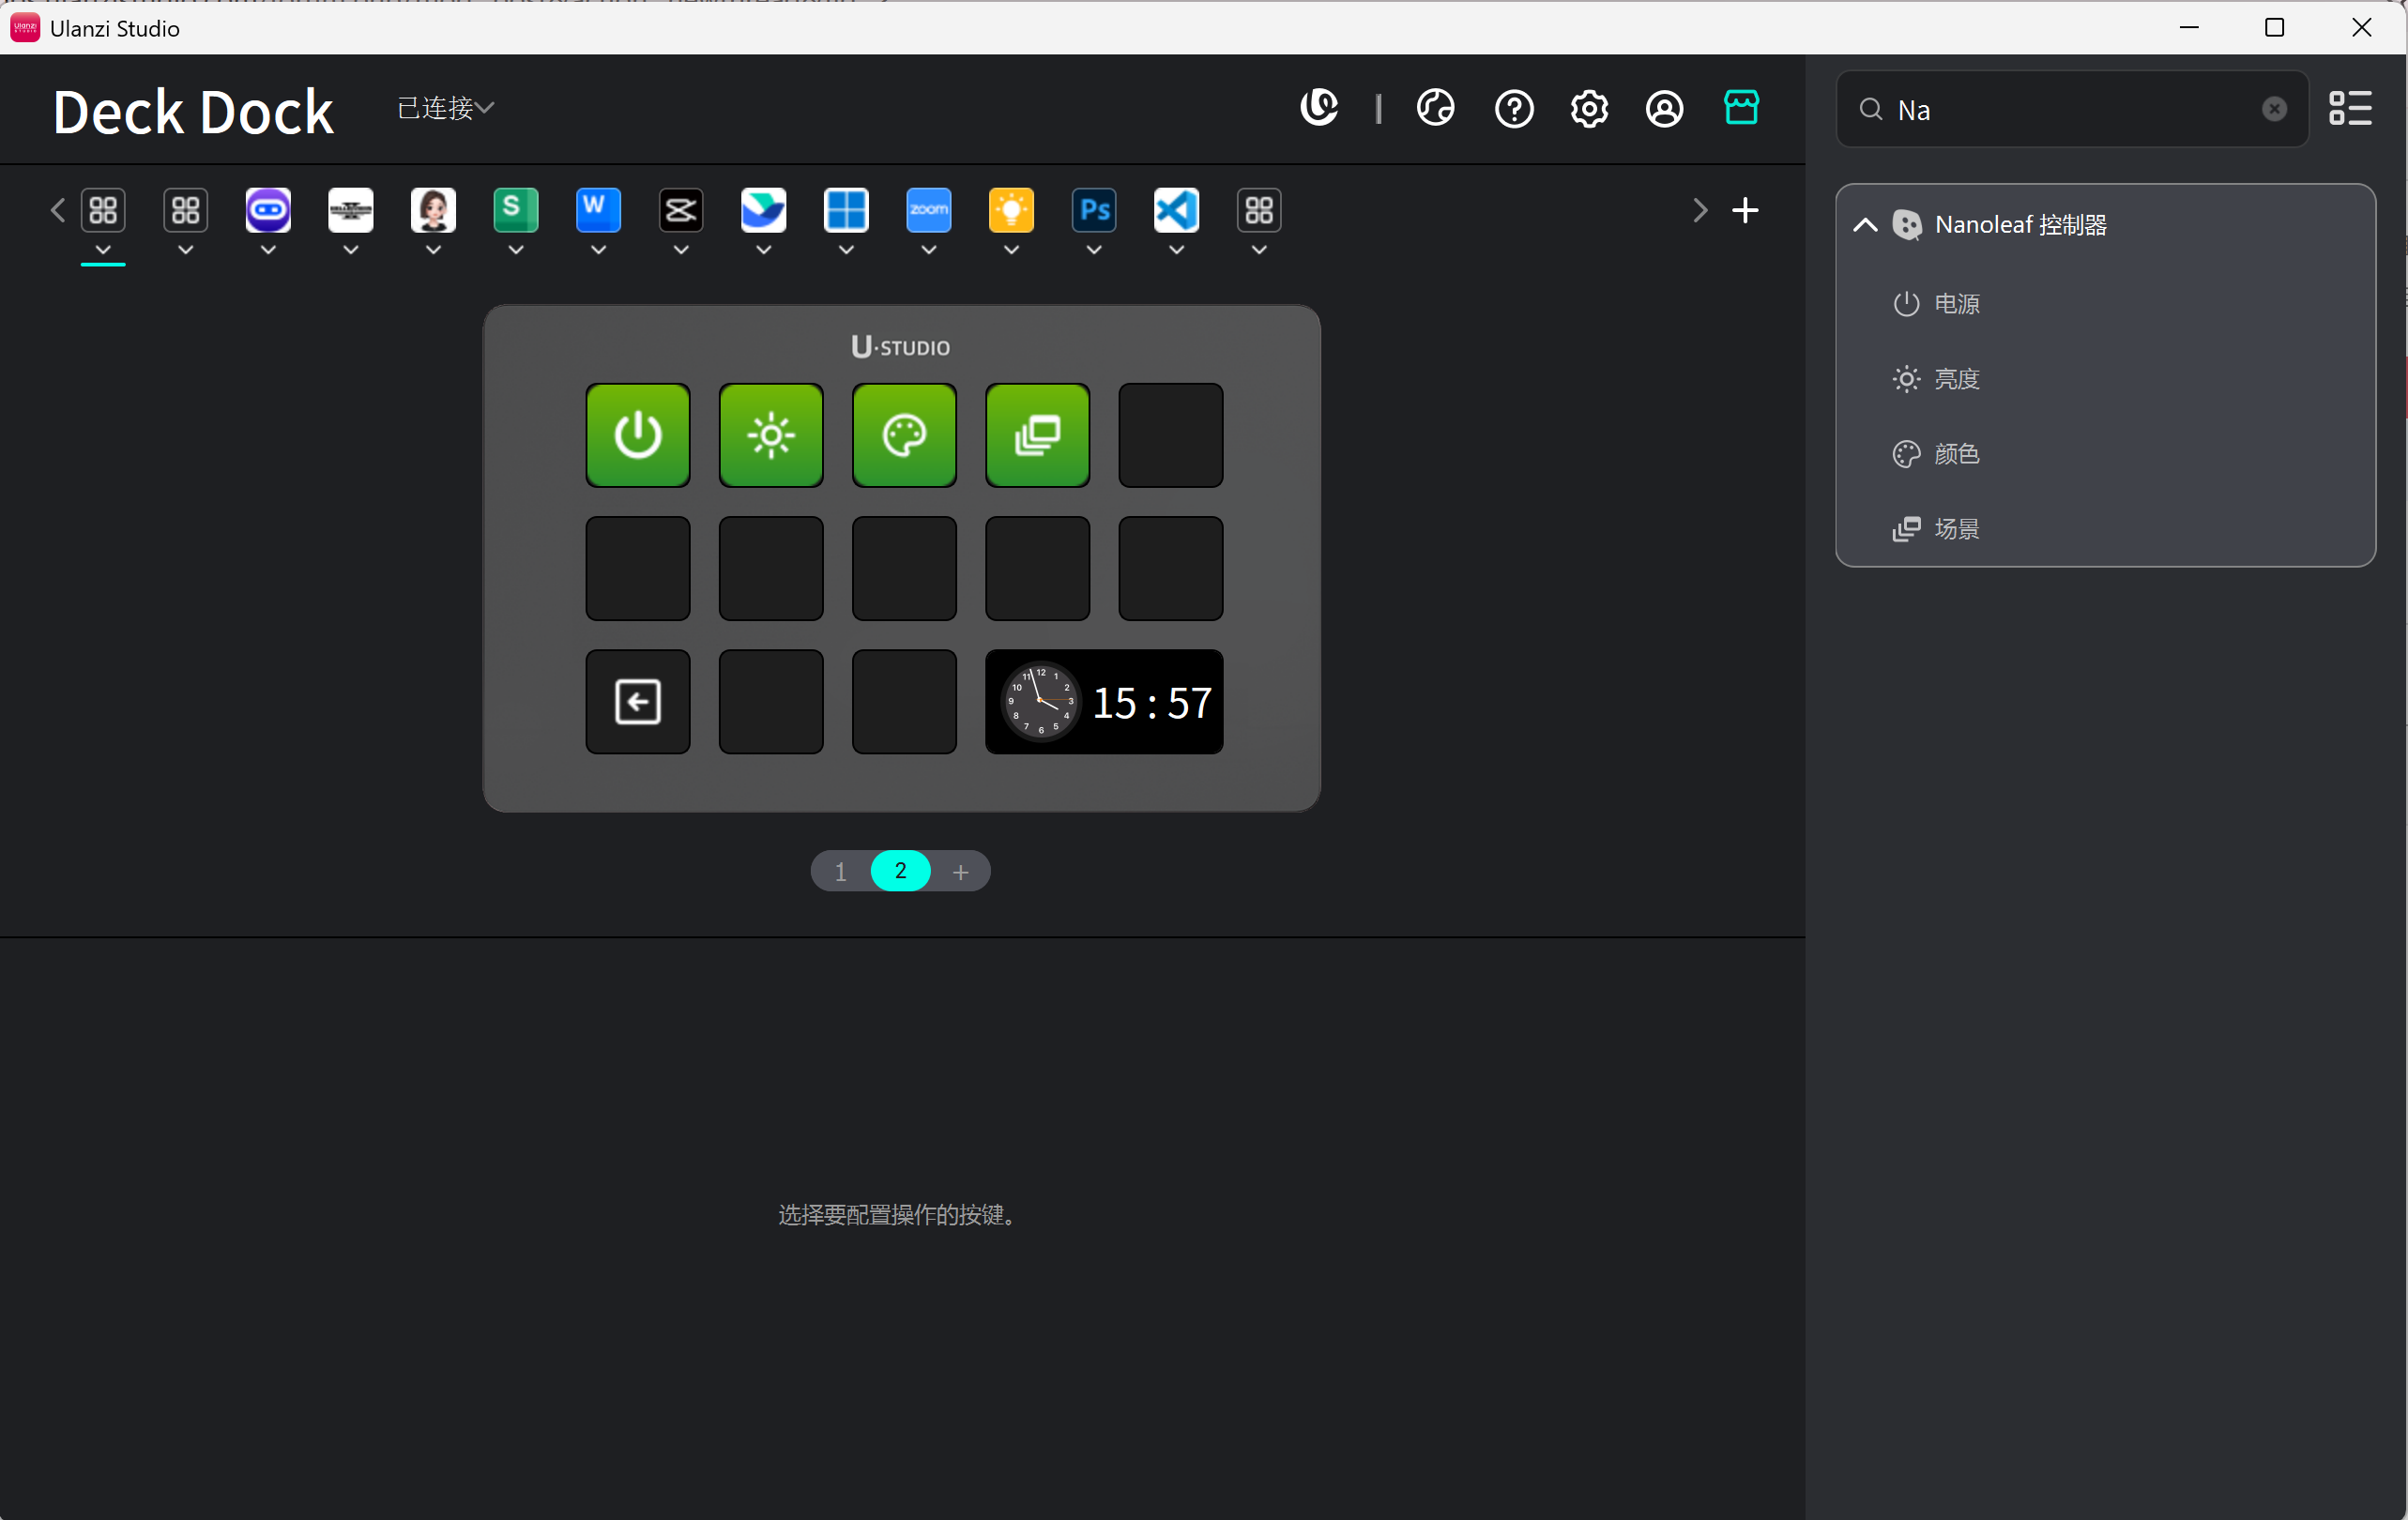
Task: Open the user account icon
Action: click(1664, 108)
